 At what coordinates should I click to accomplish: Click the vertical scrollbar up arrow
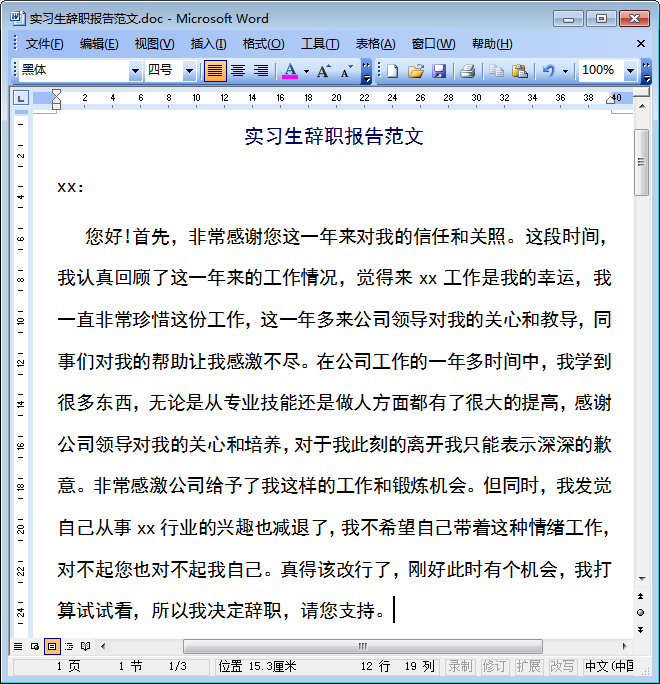[x=642, y=106]
